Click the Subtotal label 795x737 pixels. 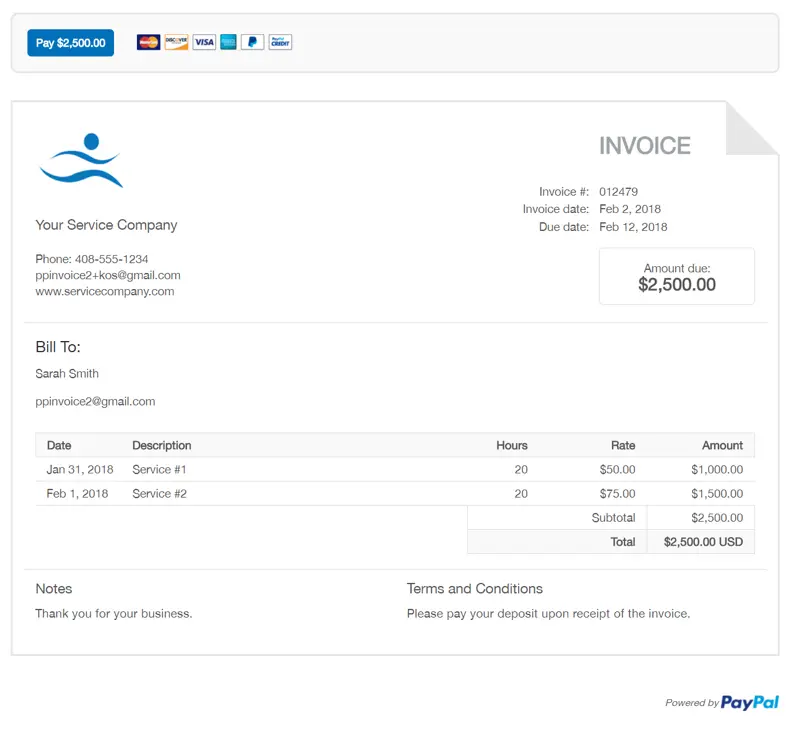point(613,518)
